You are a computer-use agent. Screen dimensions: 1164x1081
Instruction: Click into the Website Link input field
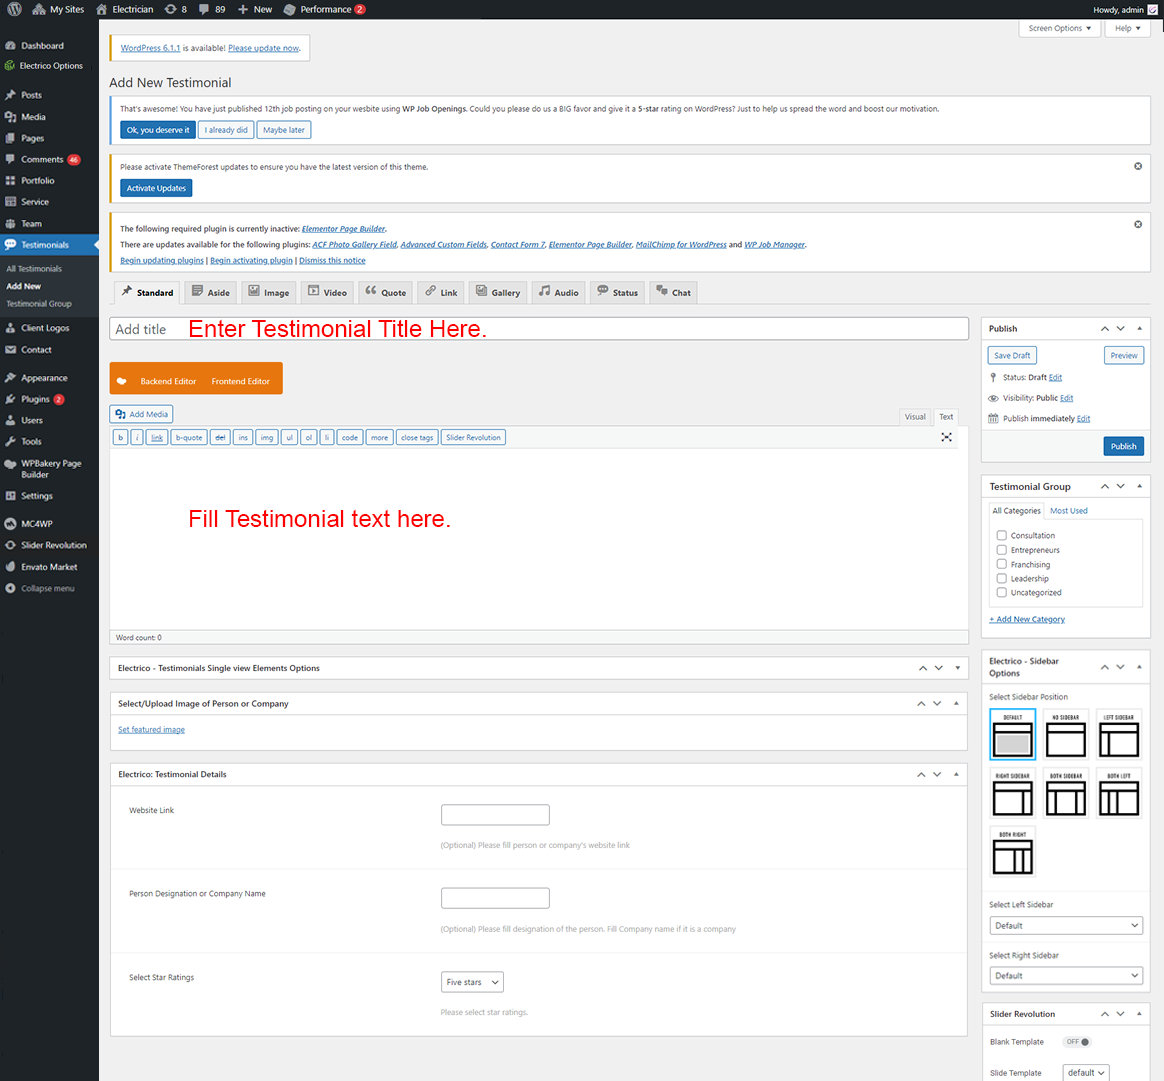pyautogui.click(x=495, y=815)
